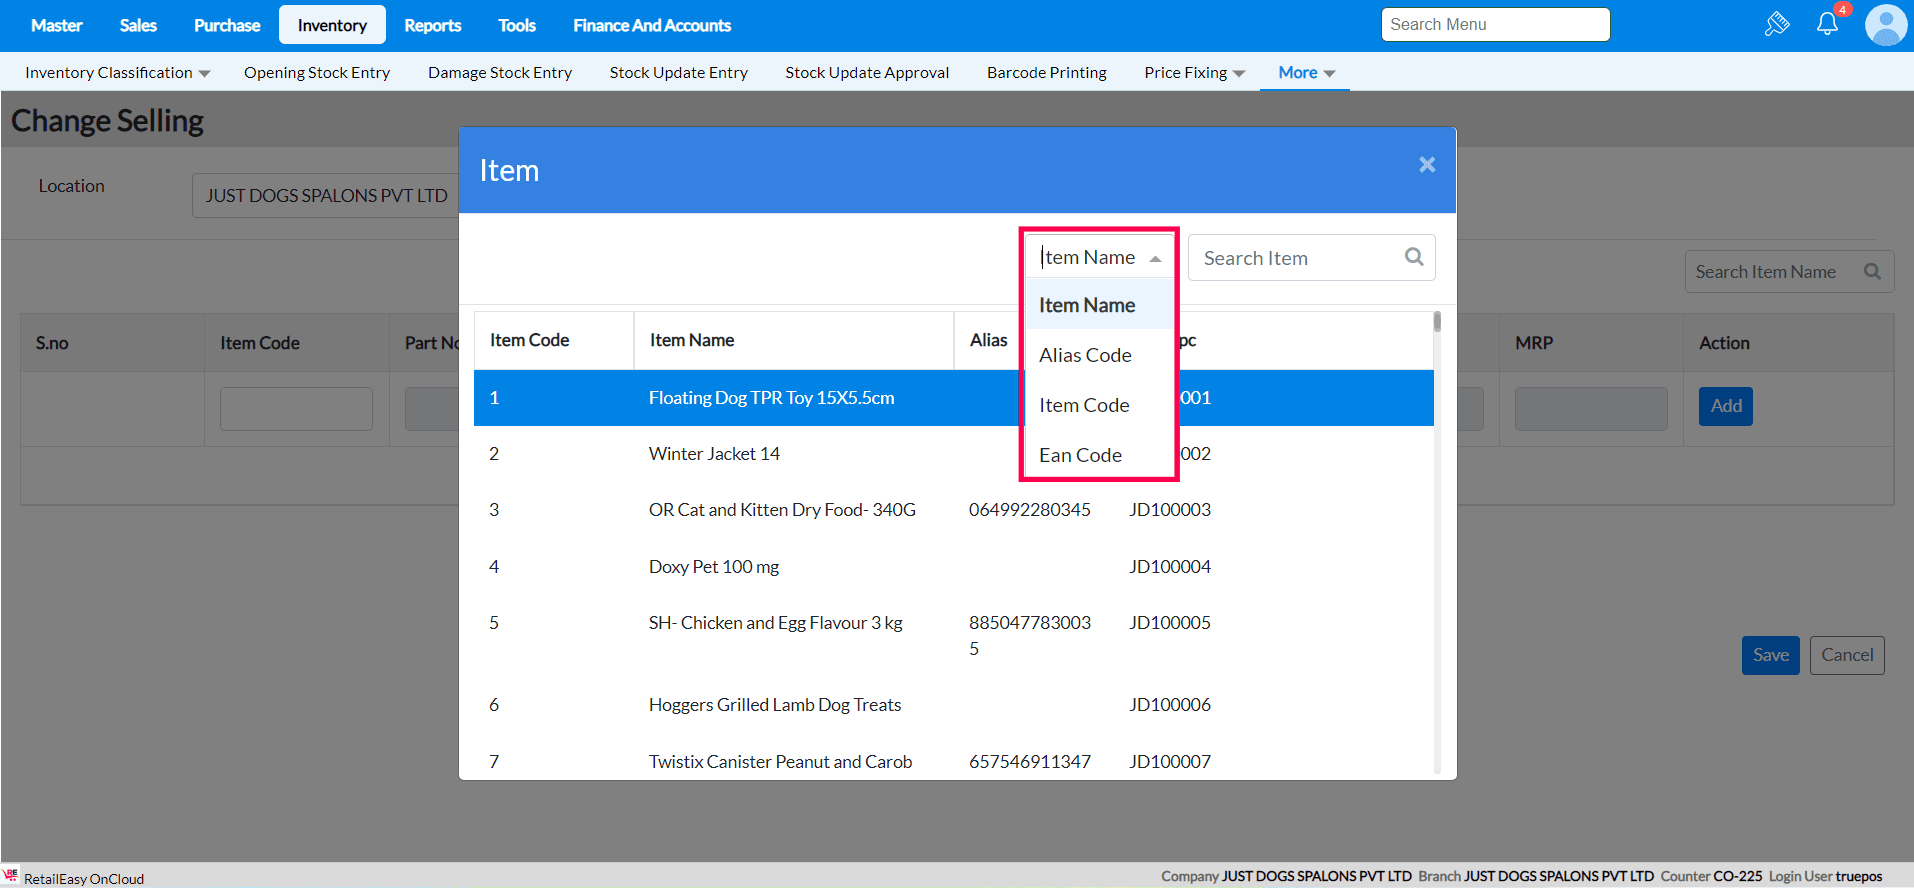The width and height of the screenshot is (1914, 888).
Task: Pick Item Code in the dropdown
Action: [1084, 405]
